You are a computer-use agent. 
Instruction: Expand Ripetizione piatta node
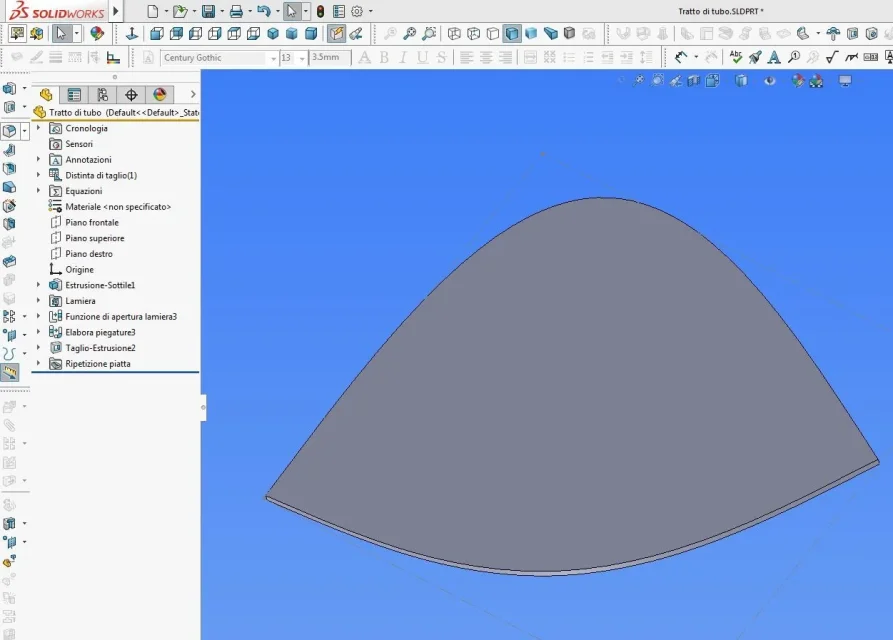click(x=39, y=363)
